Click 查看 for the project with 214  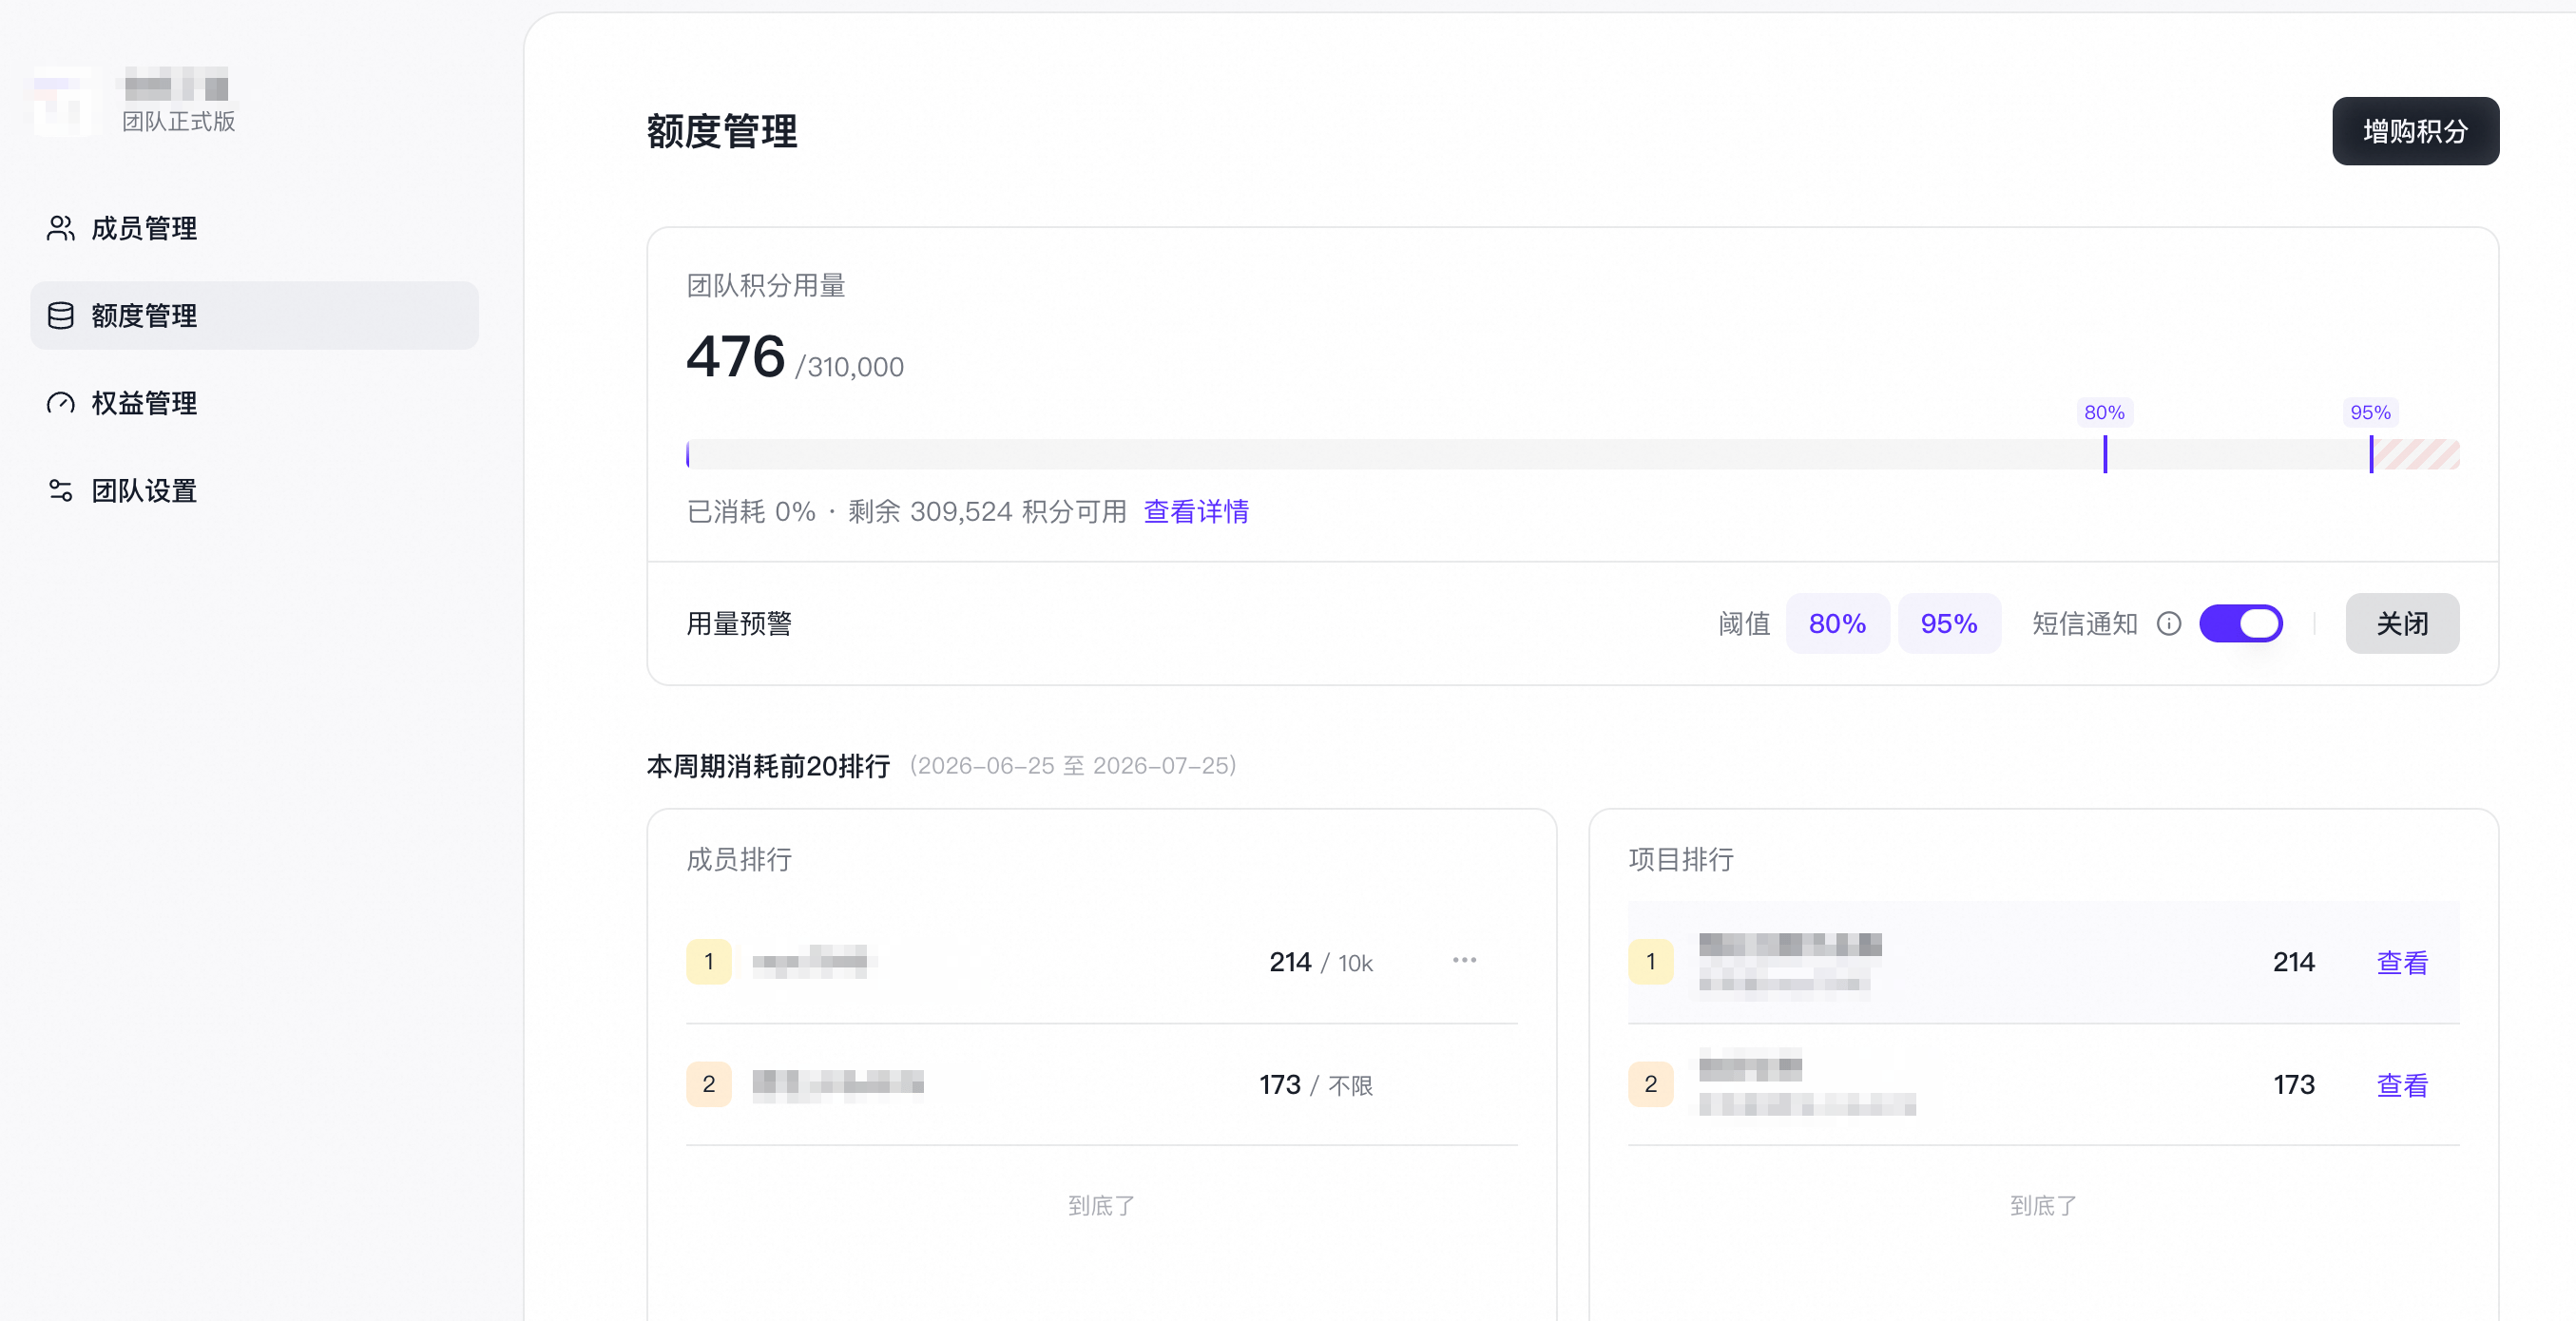tap(2402, 962)
